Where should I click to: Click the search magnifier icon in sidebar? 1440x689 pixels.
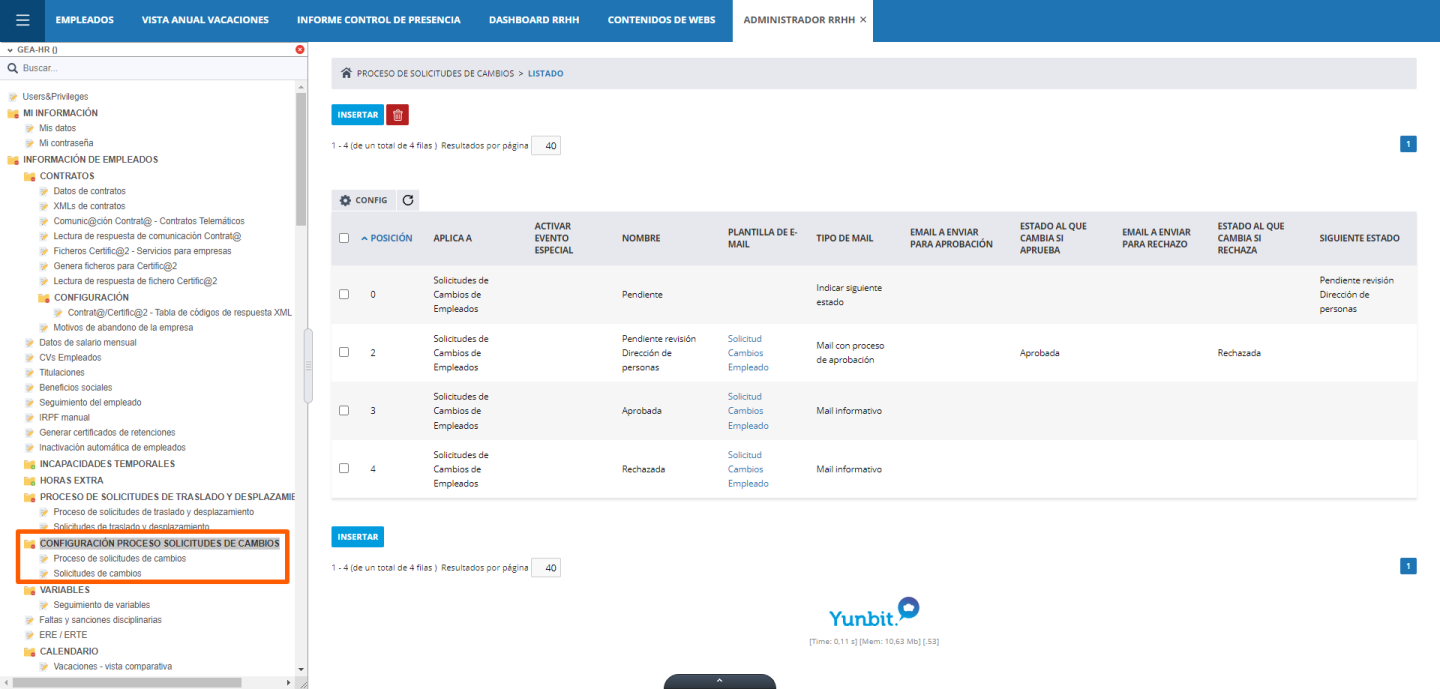(12, 68)
